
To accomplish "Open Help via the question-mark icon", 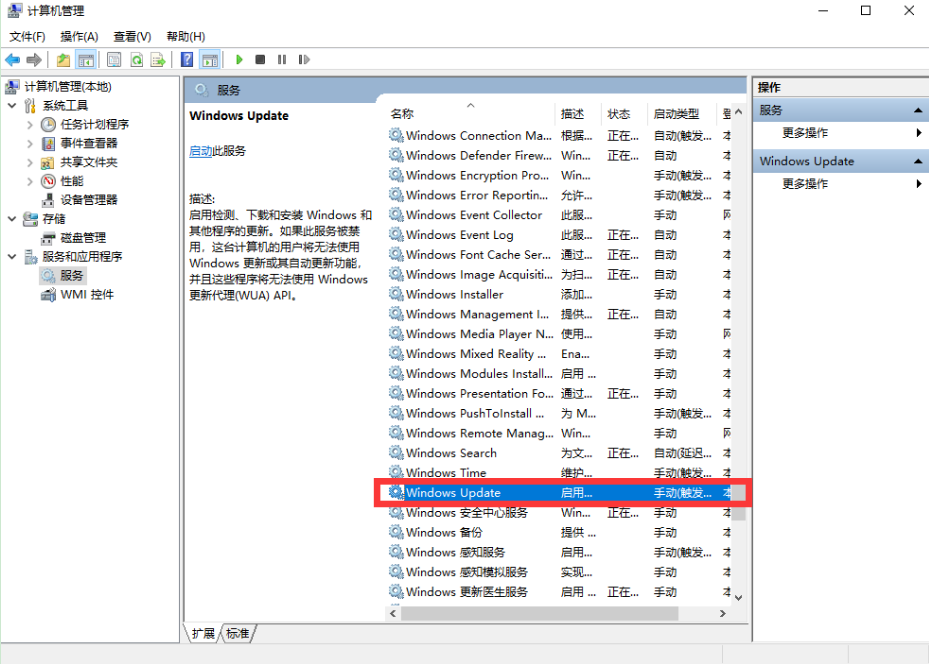I will click(187, 60).
